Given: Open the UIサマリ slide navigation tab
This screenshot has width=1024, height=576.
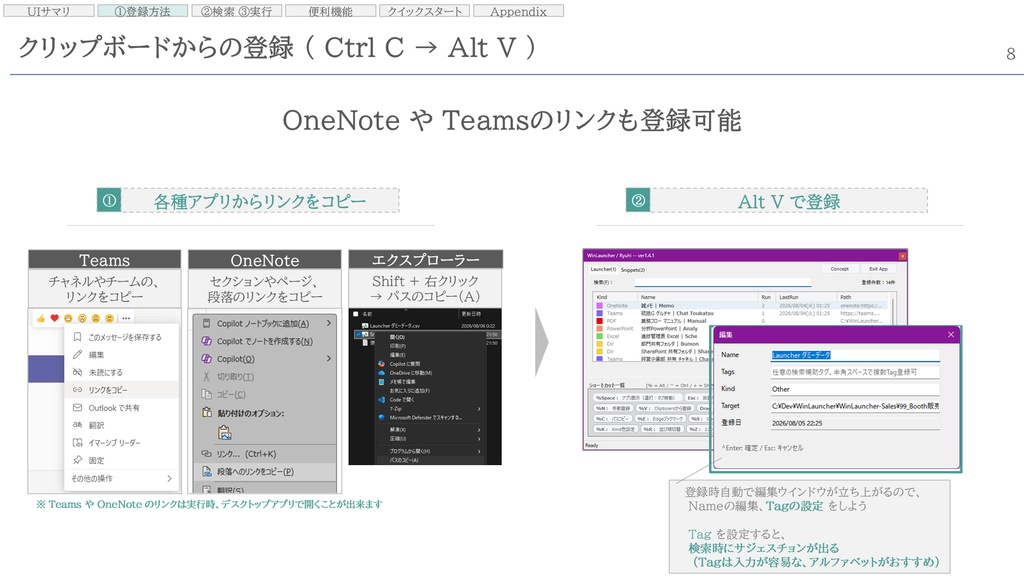Looking at the screenshot, I should 49,11.
